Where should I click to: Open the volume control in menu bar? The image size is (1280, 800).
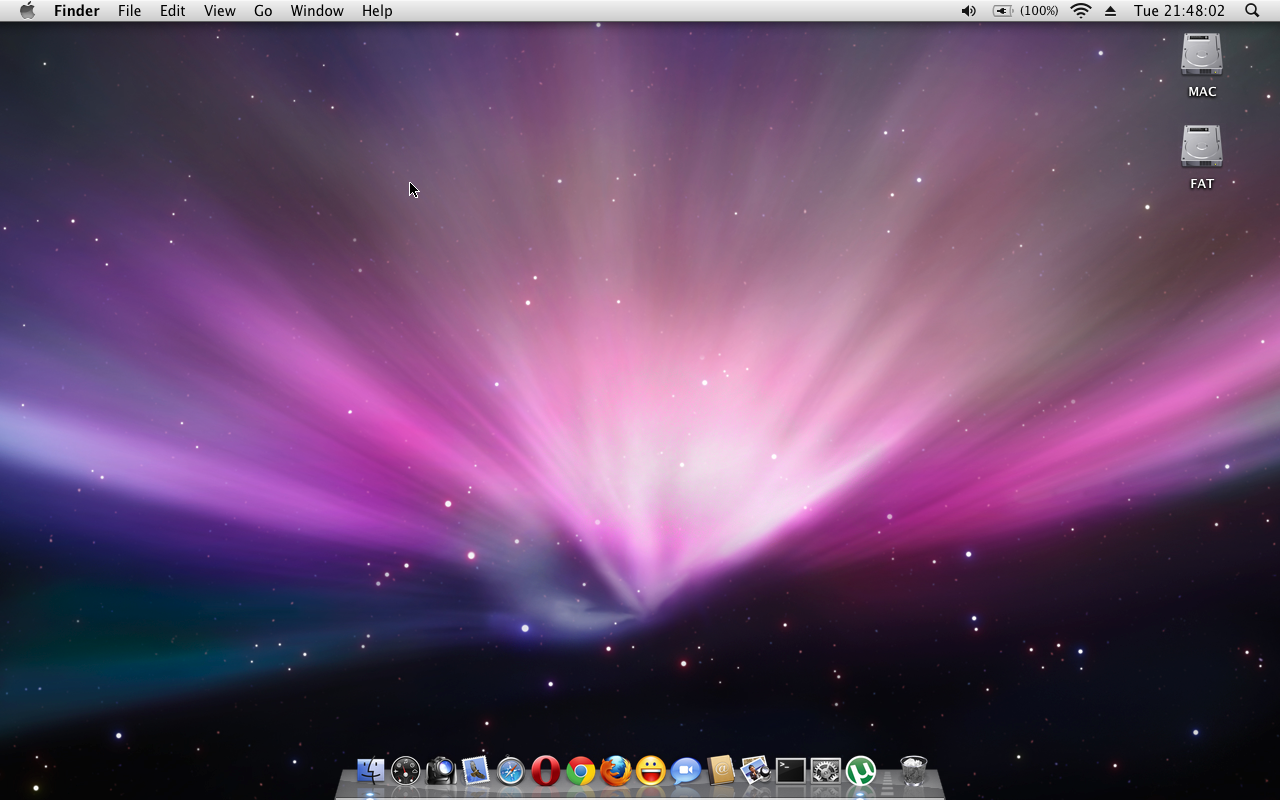pyautogui.click(x=968, y=11)
